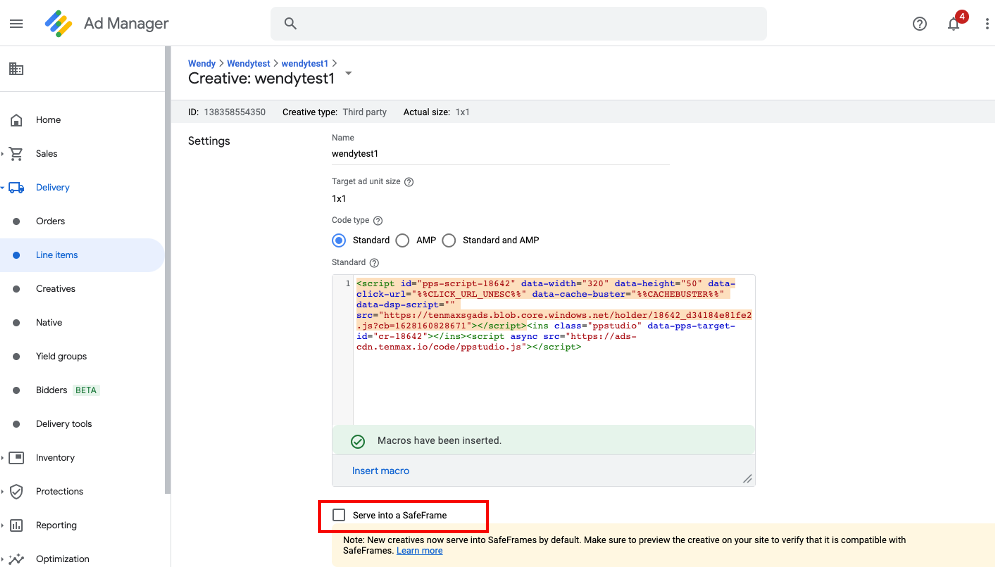Click the Reporting chart icon
The width and height of the screenshot is (995, 570).
click(16, 525)
